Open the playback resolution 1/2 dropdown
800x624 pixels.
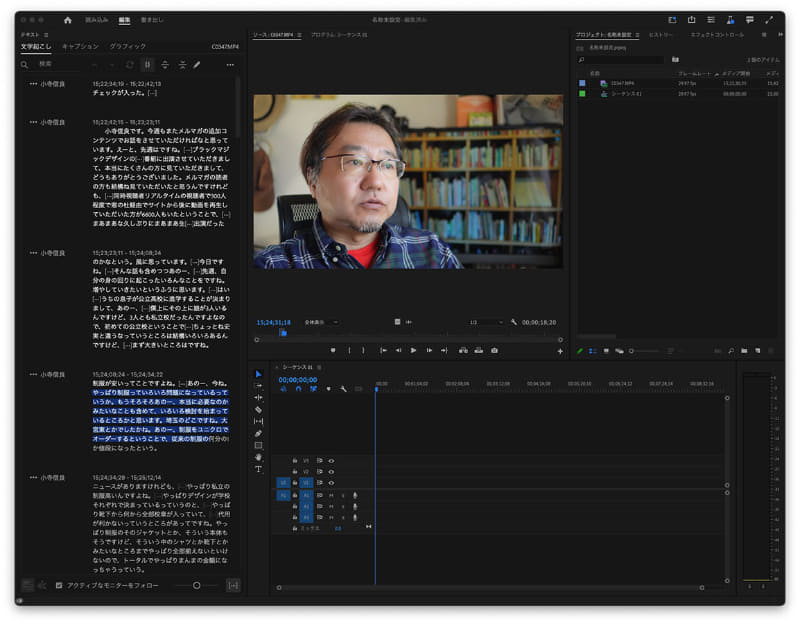(486, 322)
